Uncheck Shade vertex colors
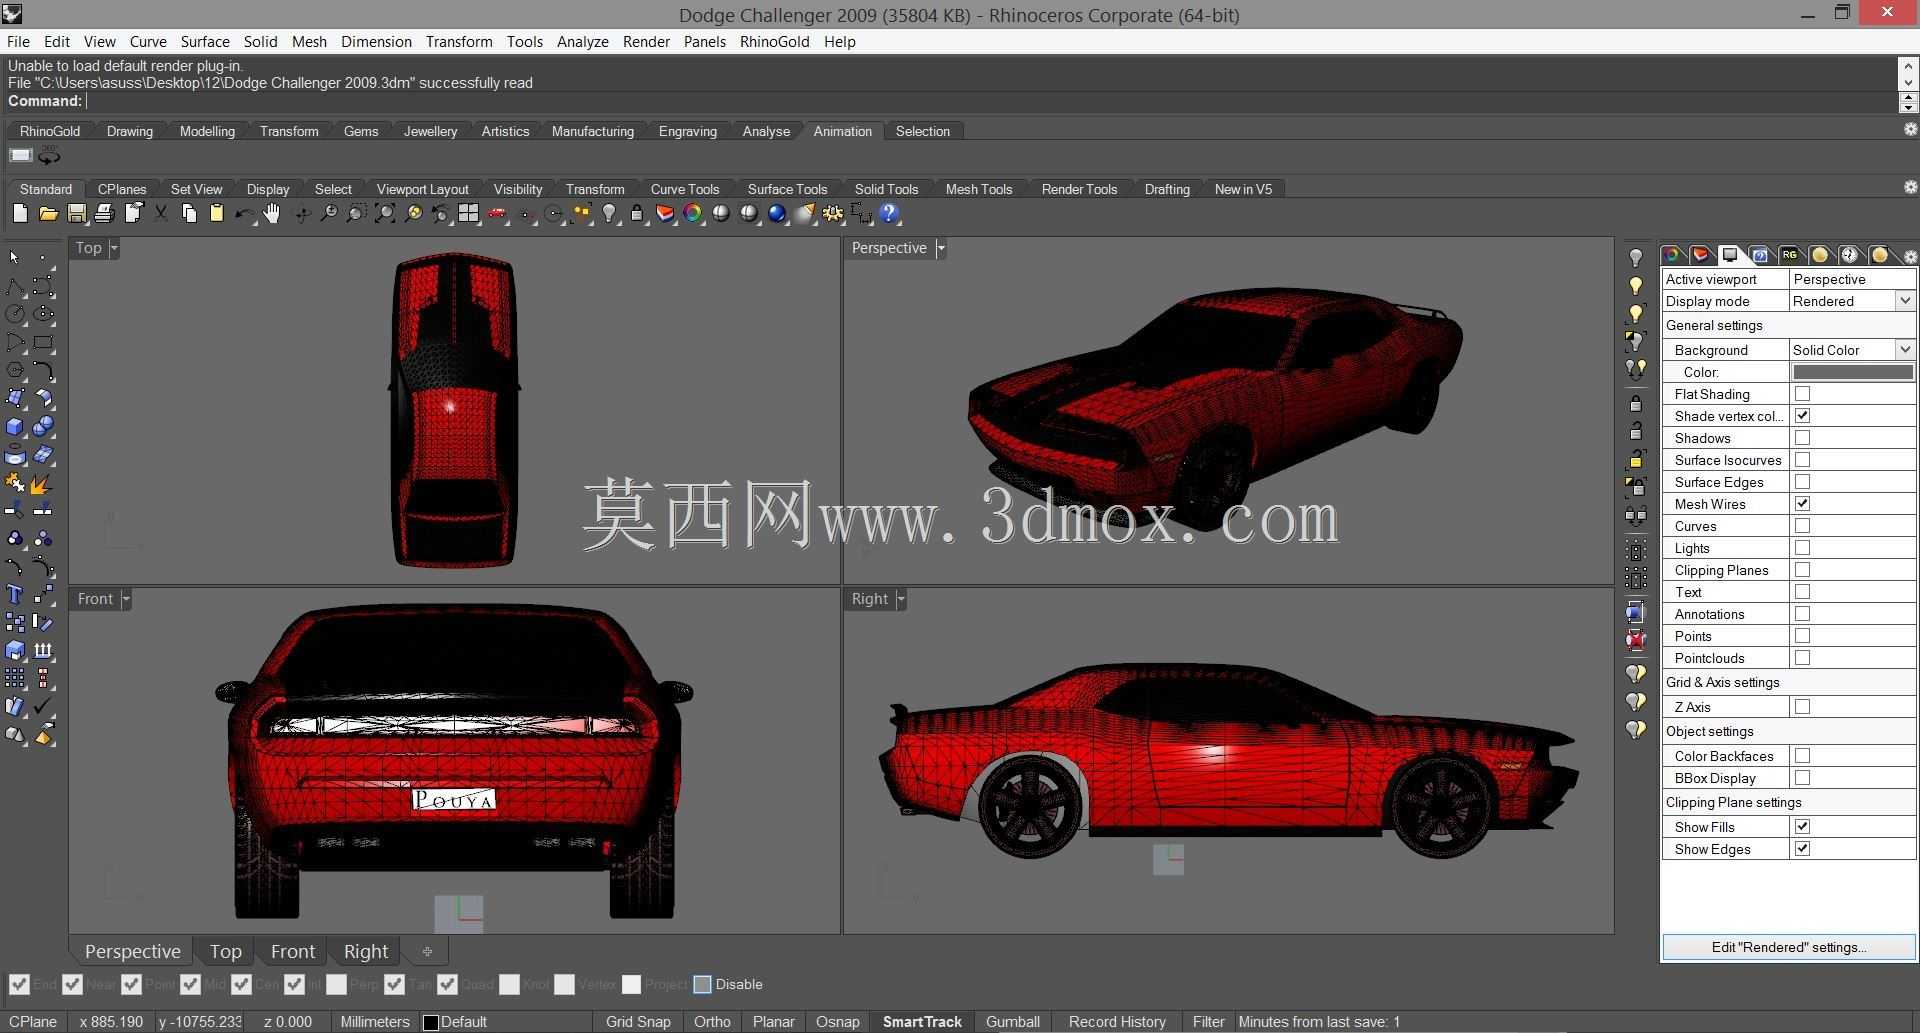This screenshot has width=1920, height=1033. click(1802, 416)
